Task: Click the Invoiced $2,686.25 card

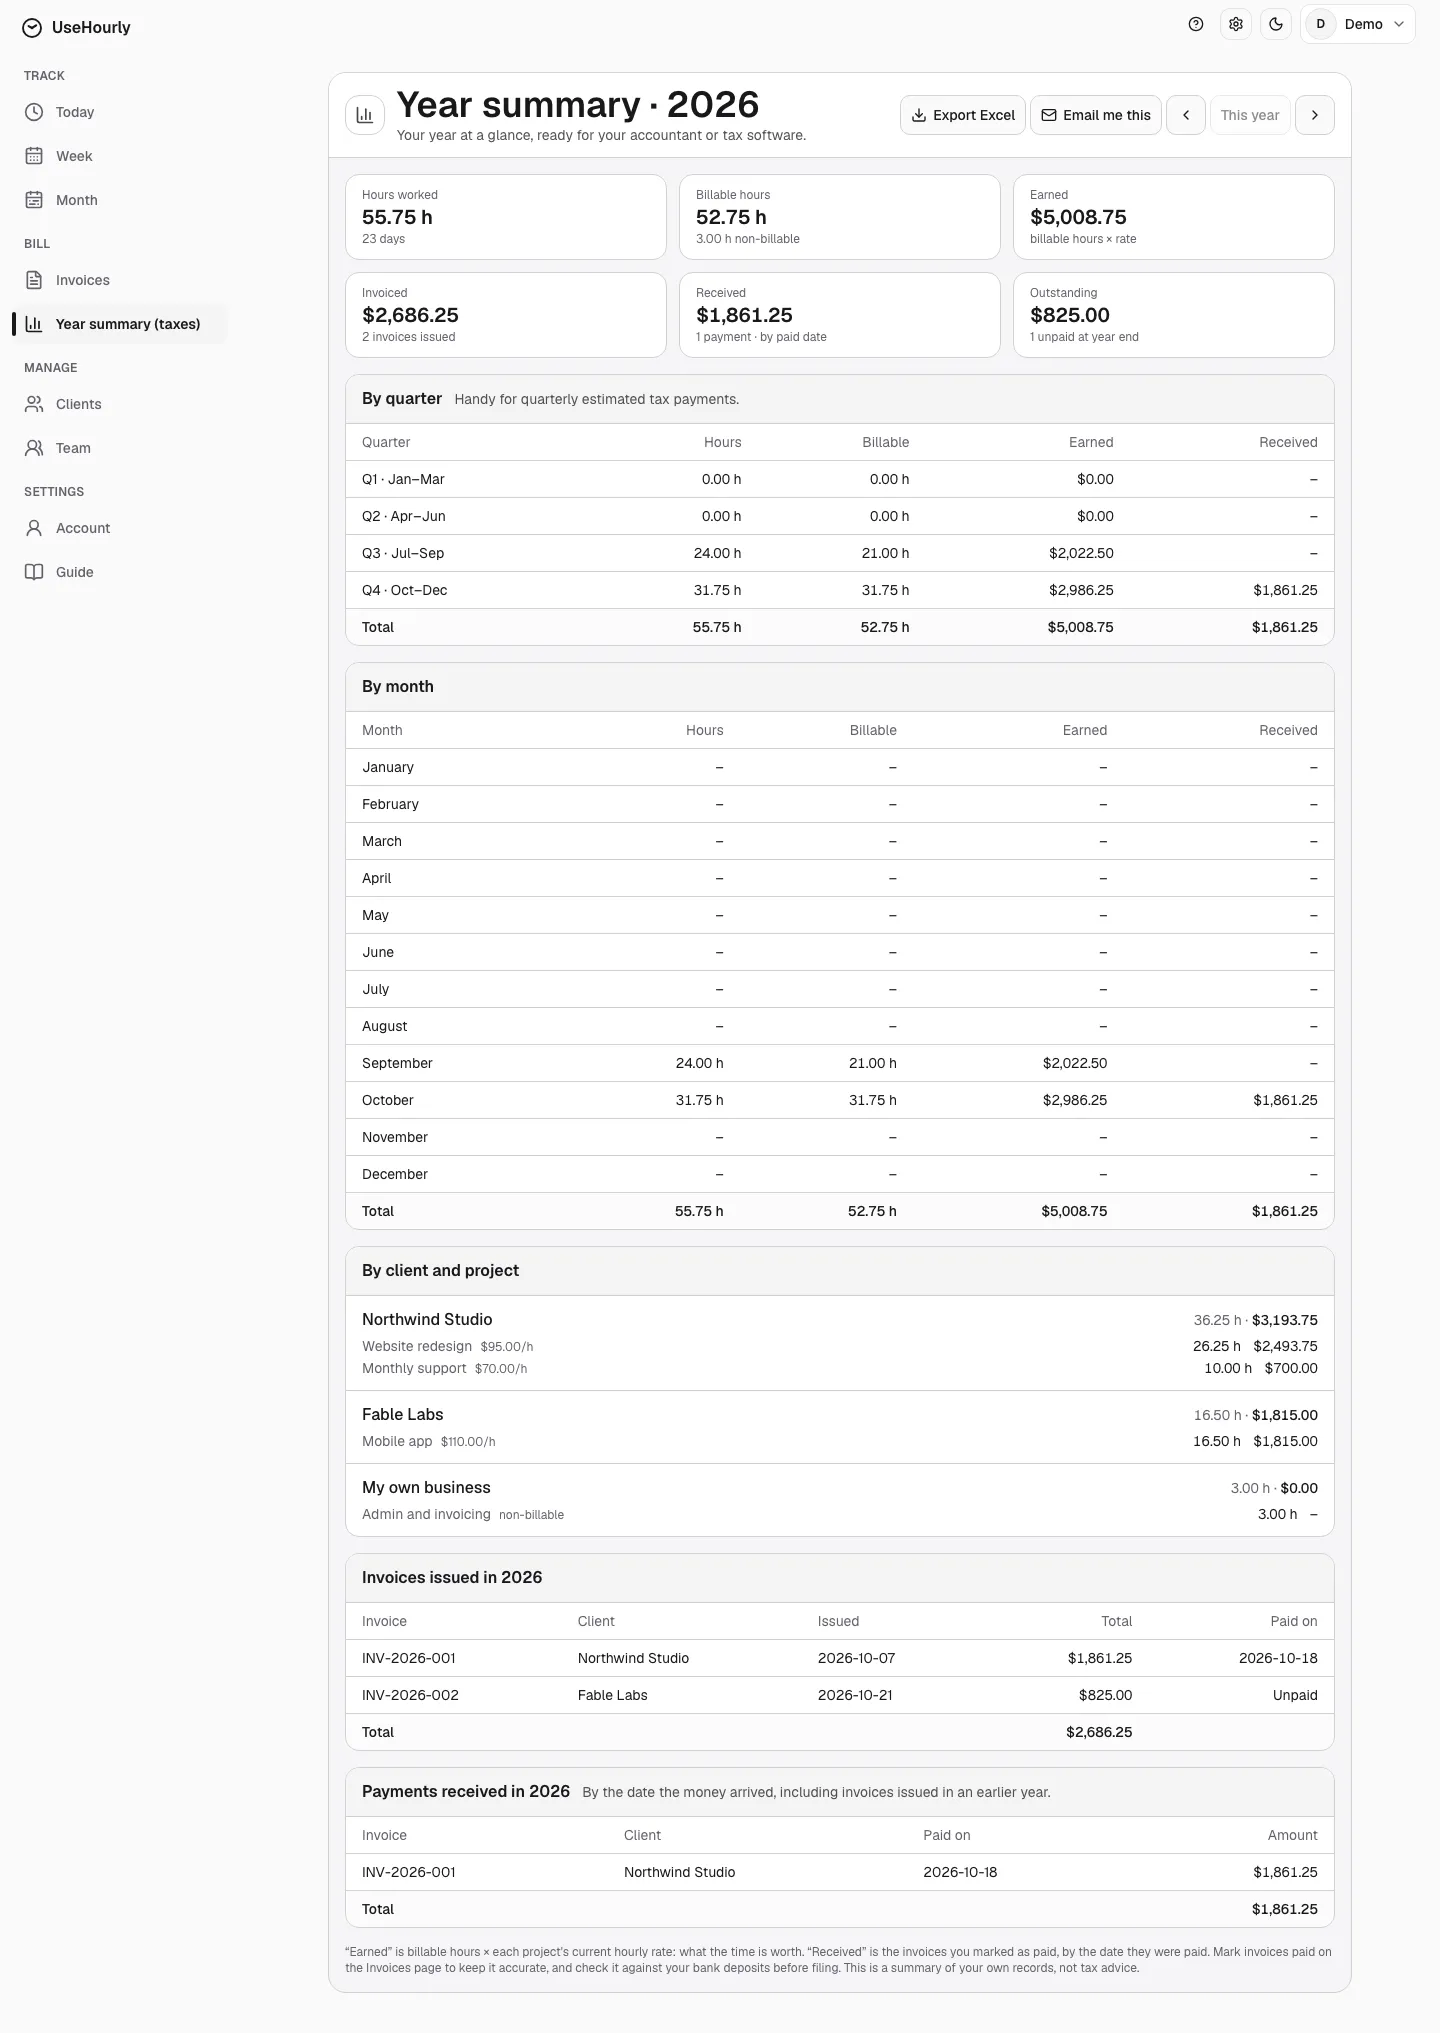Action: 506,315
